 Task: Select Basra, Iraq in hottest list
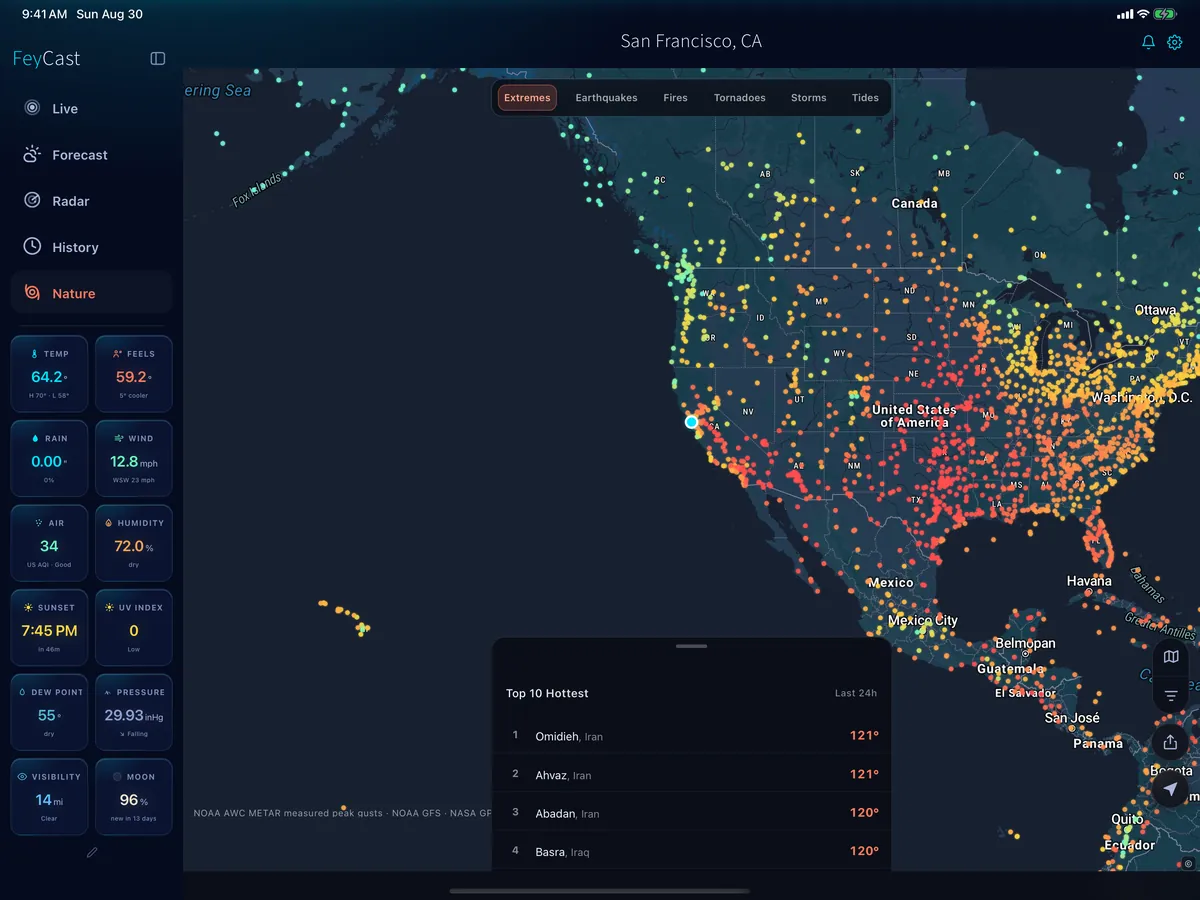(691, 851)
